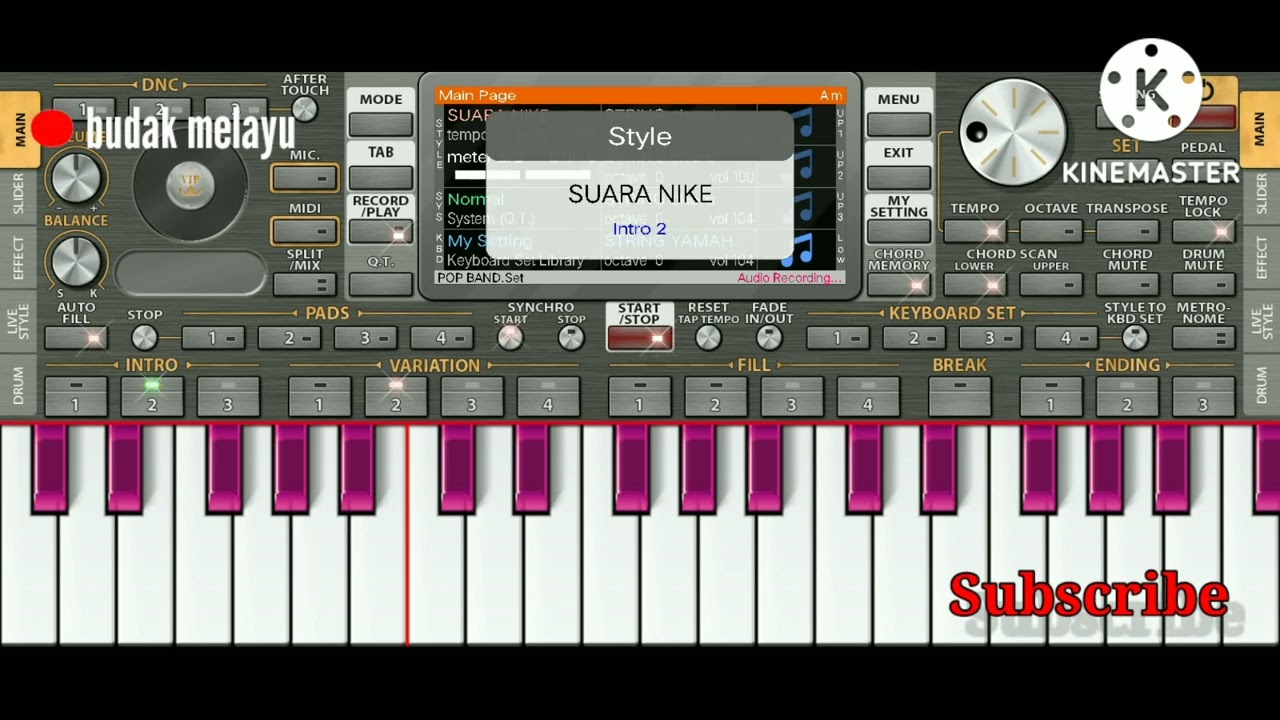The image size is (1280, 720).
Task: Toggle Chord Scan Upper button
Action: point(1051,284)
